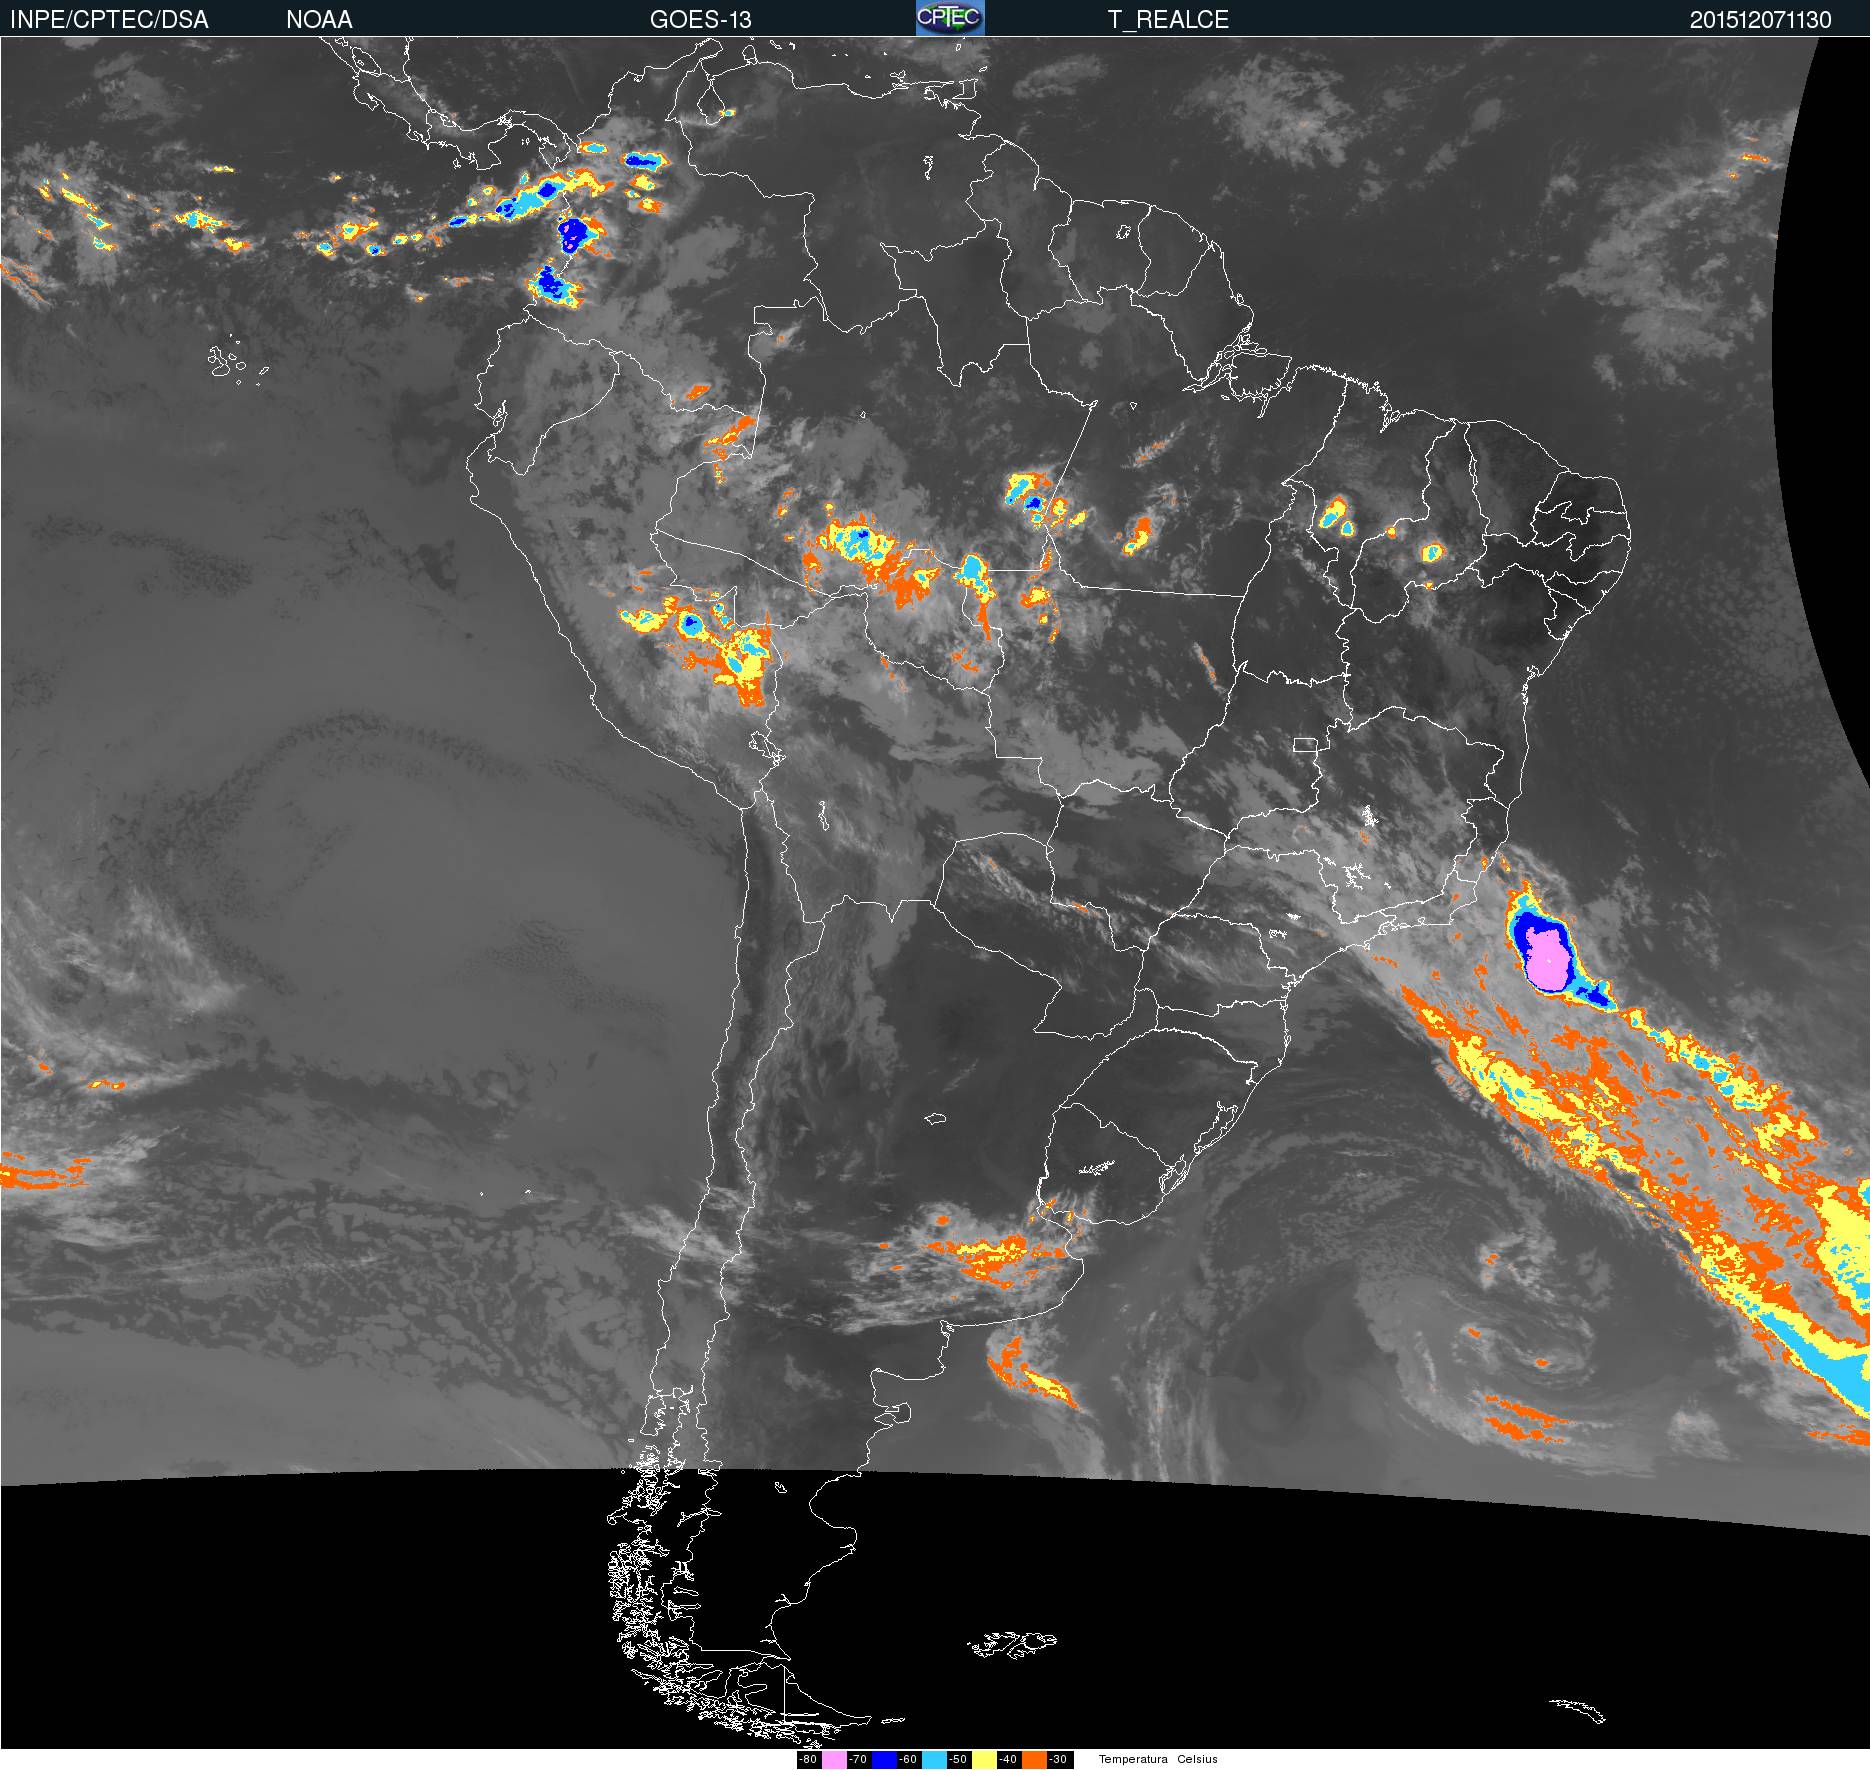Viewport: 1870px width, 1770px height.
Task: Click the light blue legend color swatch
Action: (x=934, y=1760)
